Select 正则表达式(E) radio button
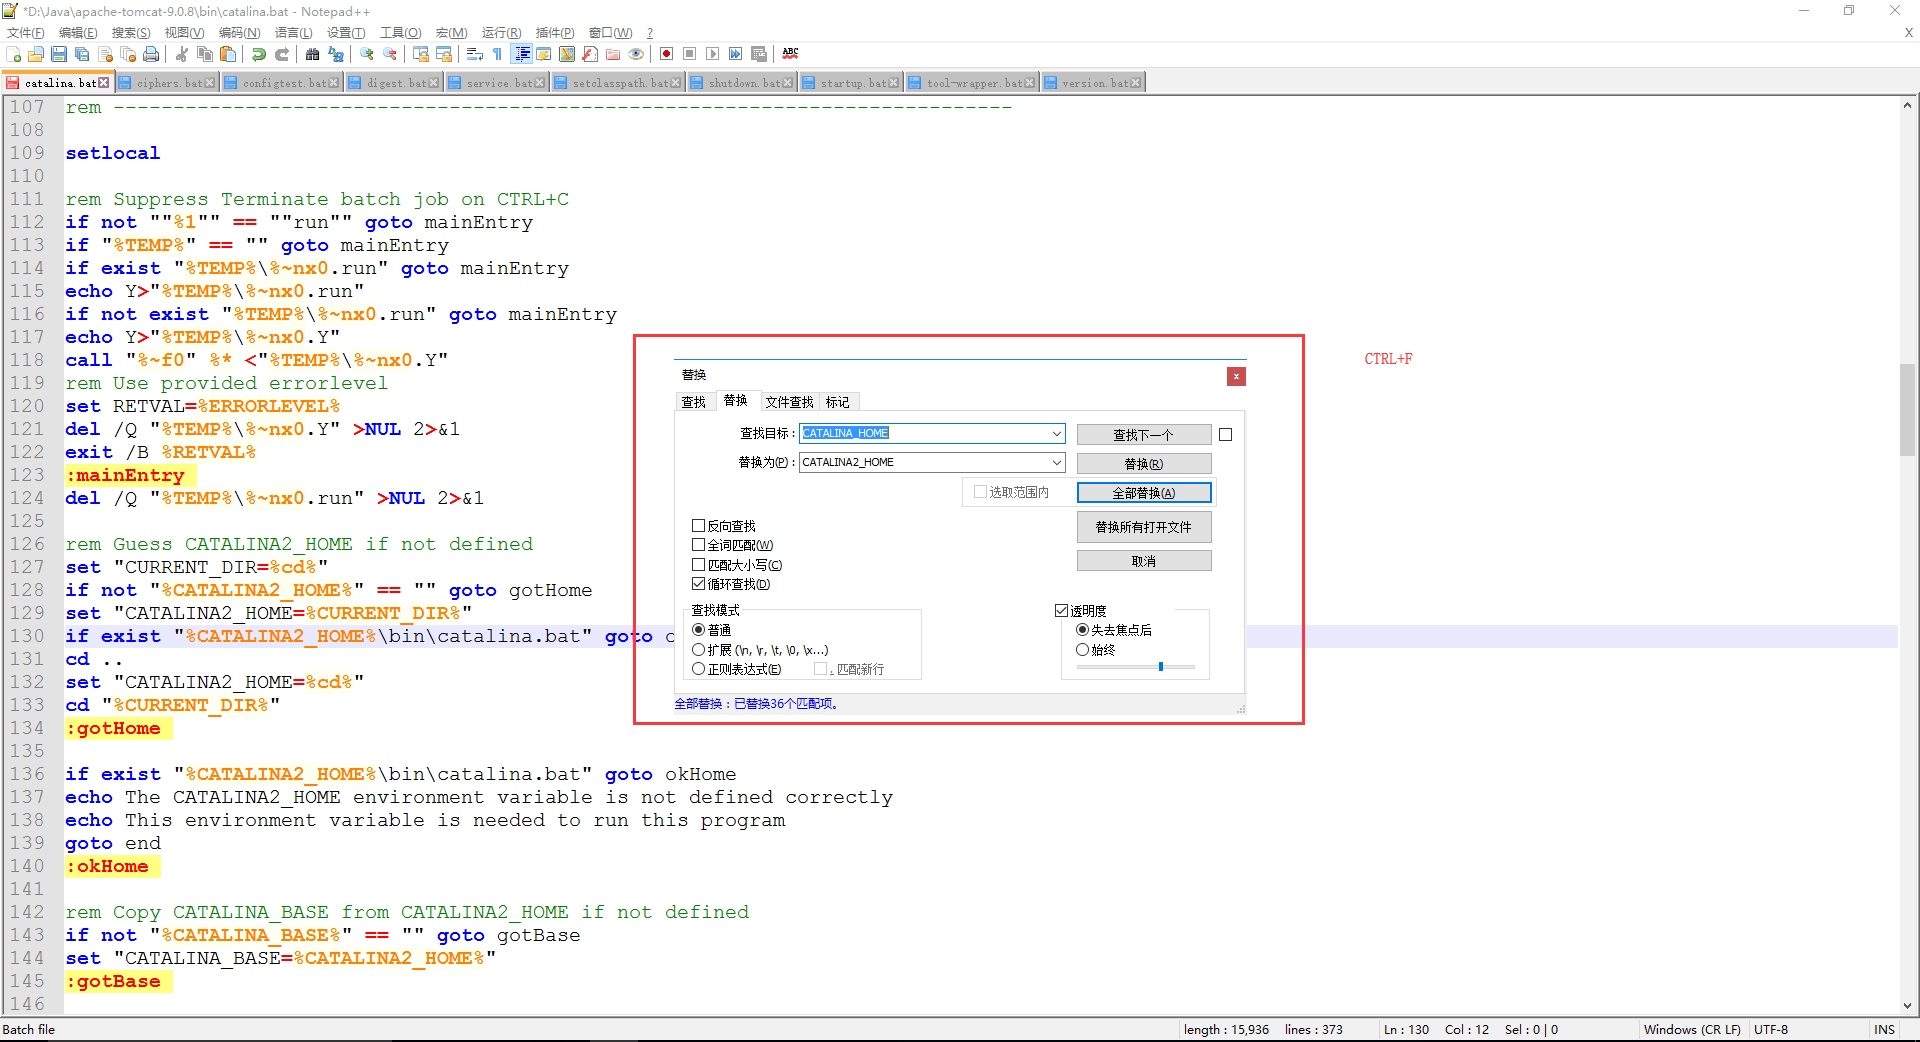Screen dimensions: 1920x1042 (x=698, y=669)
